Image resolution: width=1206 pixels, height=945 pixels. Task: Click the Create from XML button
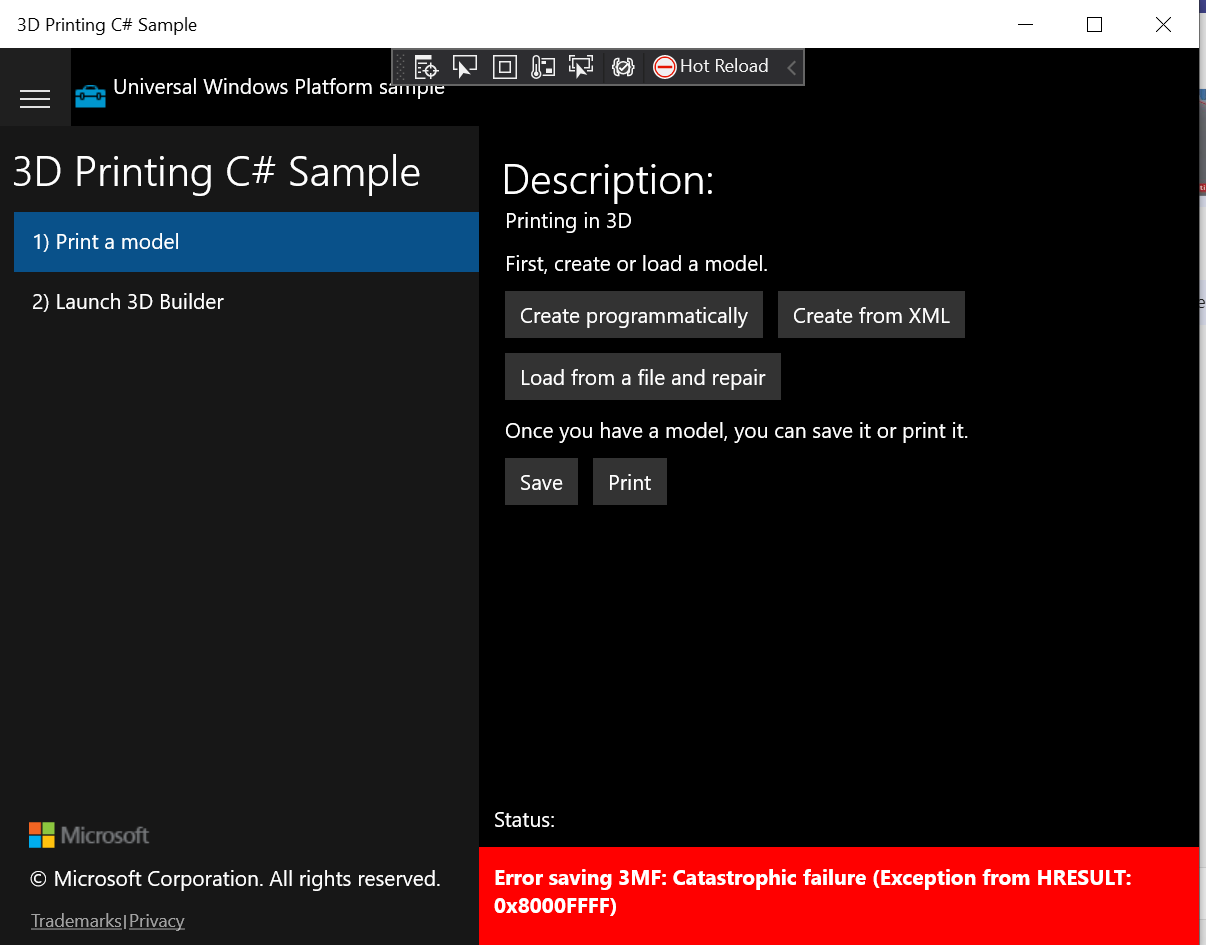(870, 314)
